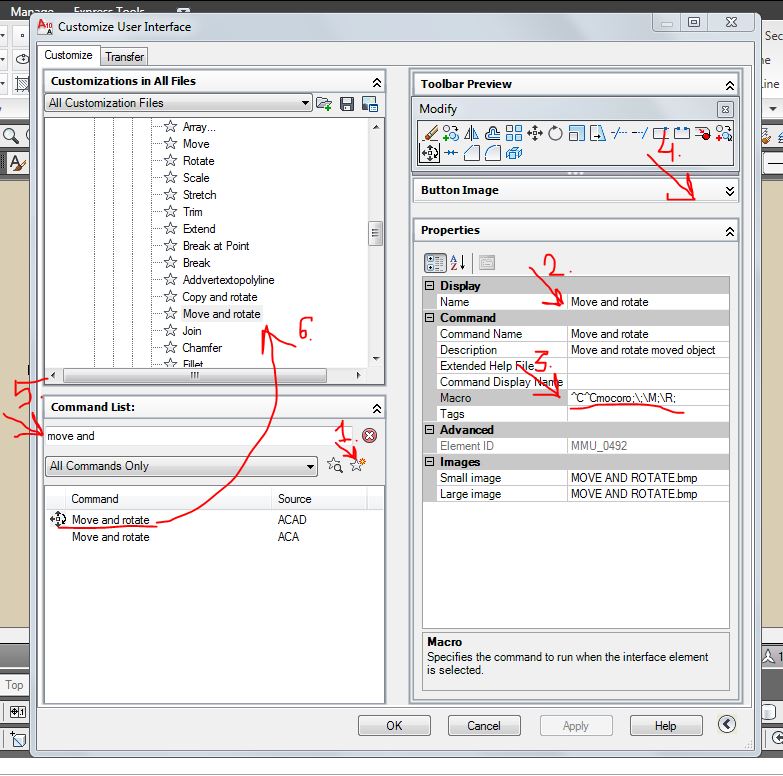This screenshot has width=783, height=776.
Task: Collapse the Display property category
Action: pyautogui.click(x=429, y=286)
